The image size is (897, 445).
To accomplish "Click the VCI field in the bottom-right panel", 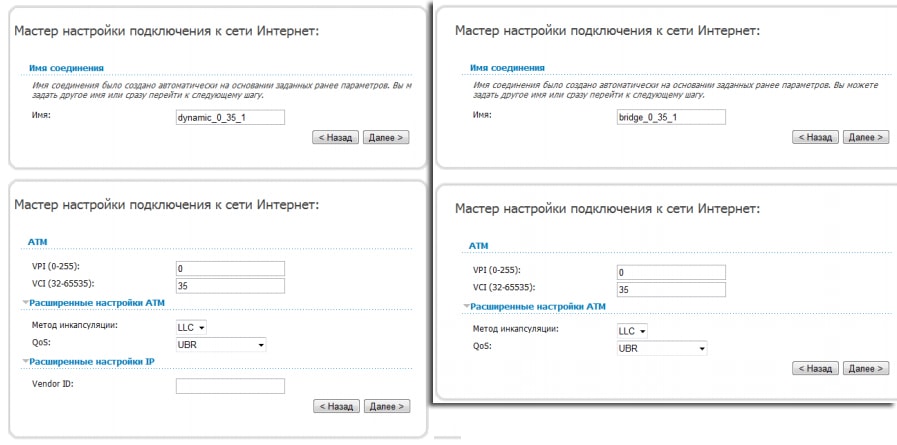I will coord(671,289).
